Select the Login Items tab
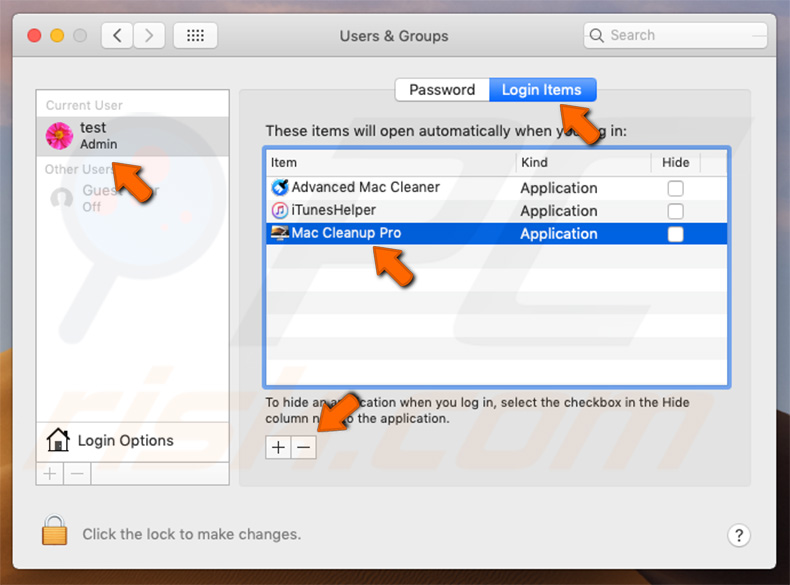Screen dimensions: 790x585 coord(542,90)
